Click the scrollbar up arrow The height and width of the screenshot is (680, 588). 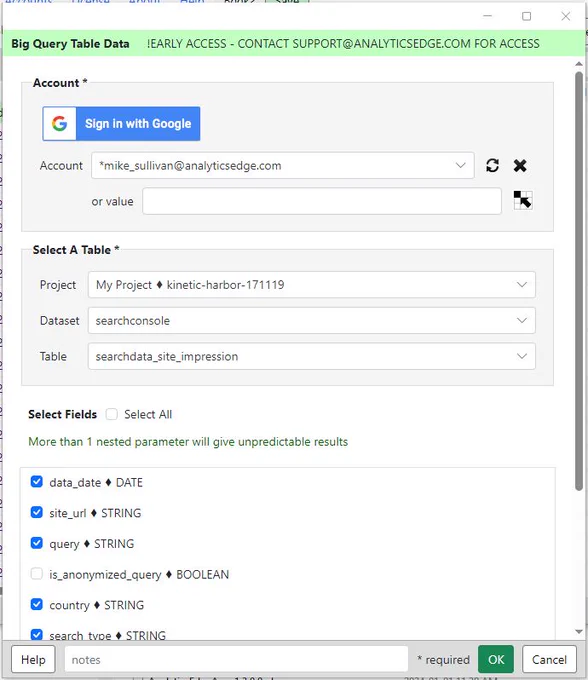point(579,64)
